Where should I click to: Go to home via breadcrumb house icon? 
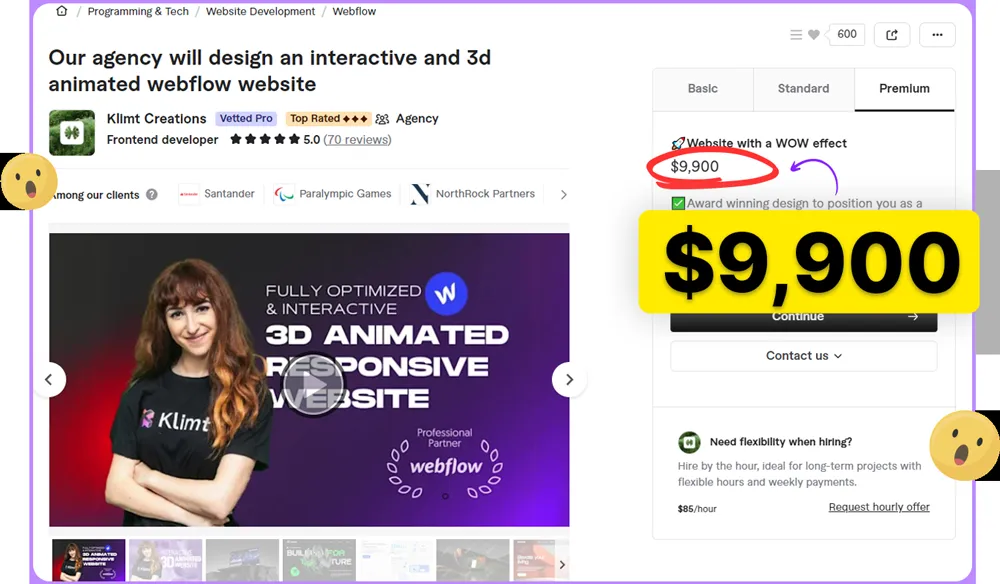point(62,11)
